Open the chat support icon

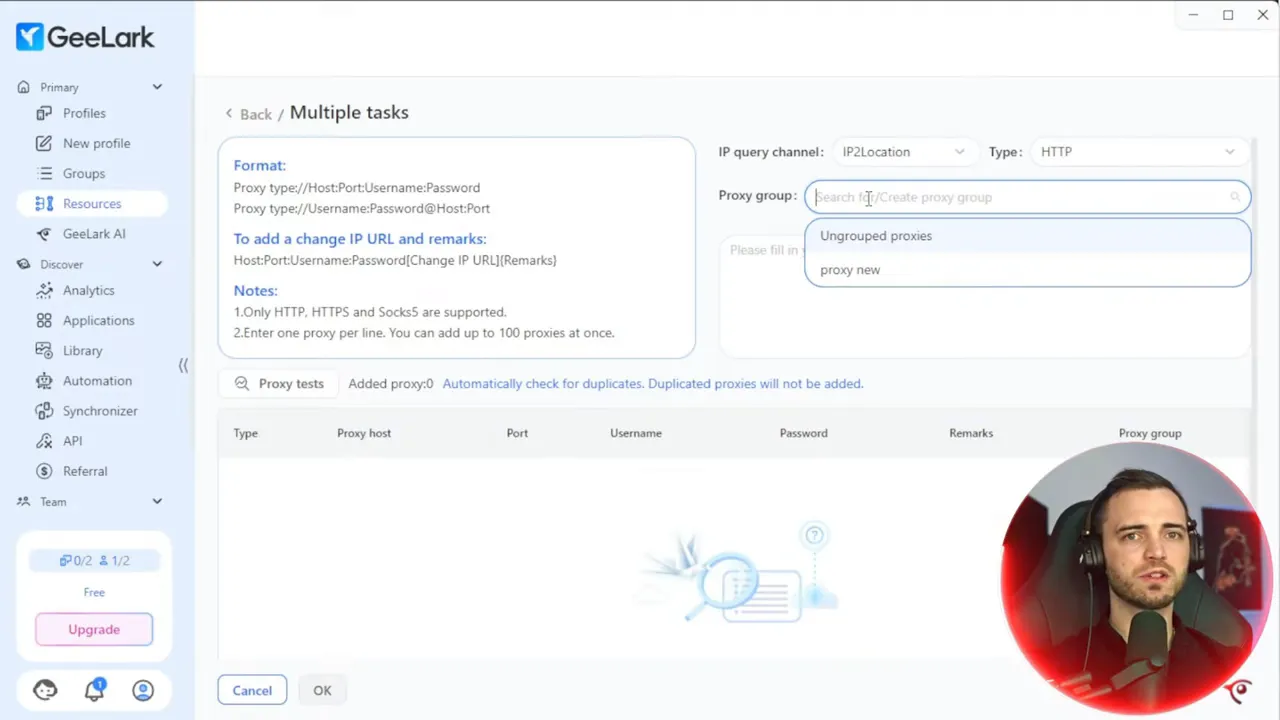coord(45,690)
